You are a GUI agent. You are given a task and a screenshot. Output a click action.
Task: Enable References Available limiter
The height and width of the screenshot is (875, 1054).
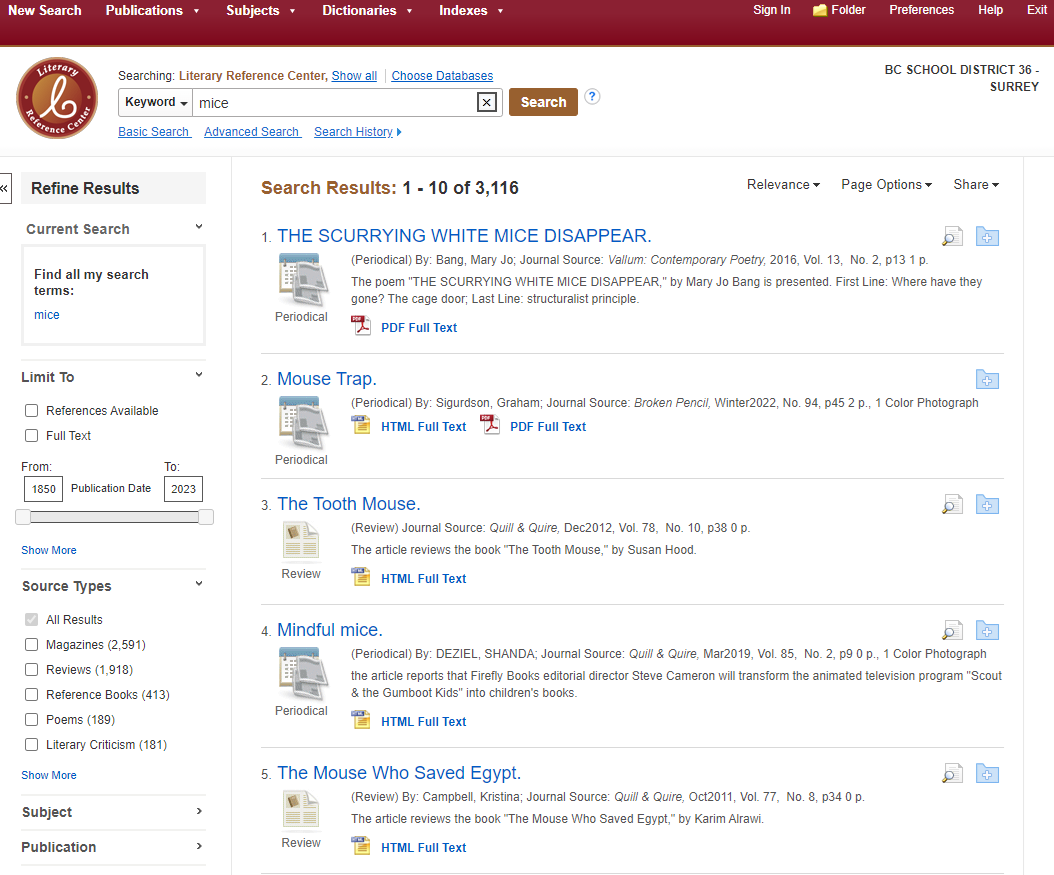32,411
